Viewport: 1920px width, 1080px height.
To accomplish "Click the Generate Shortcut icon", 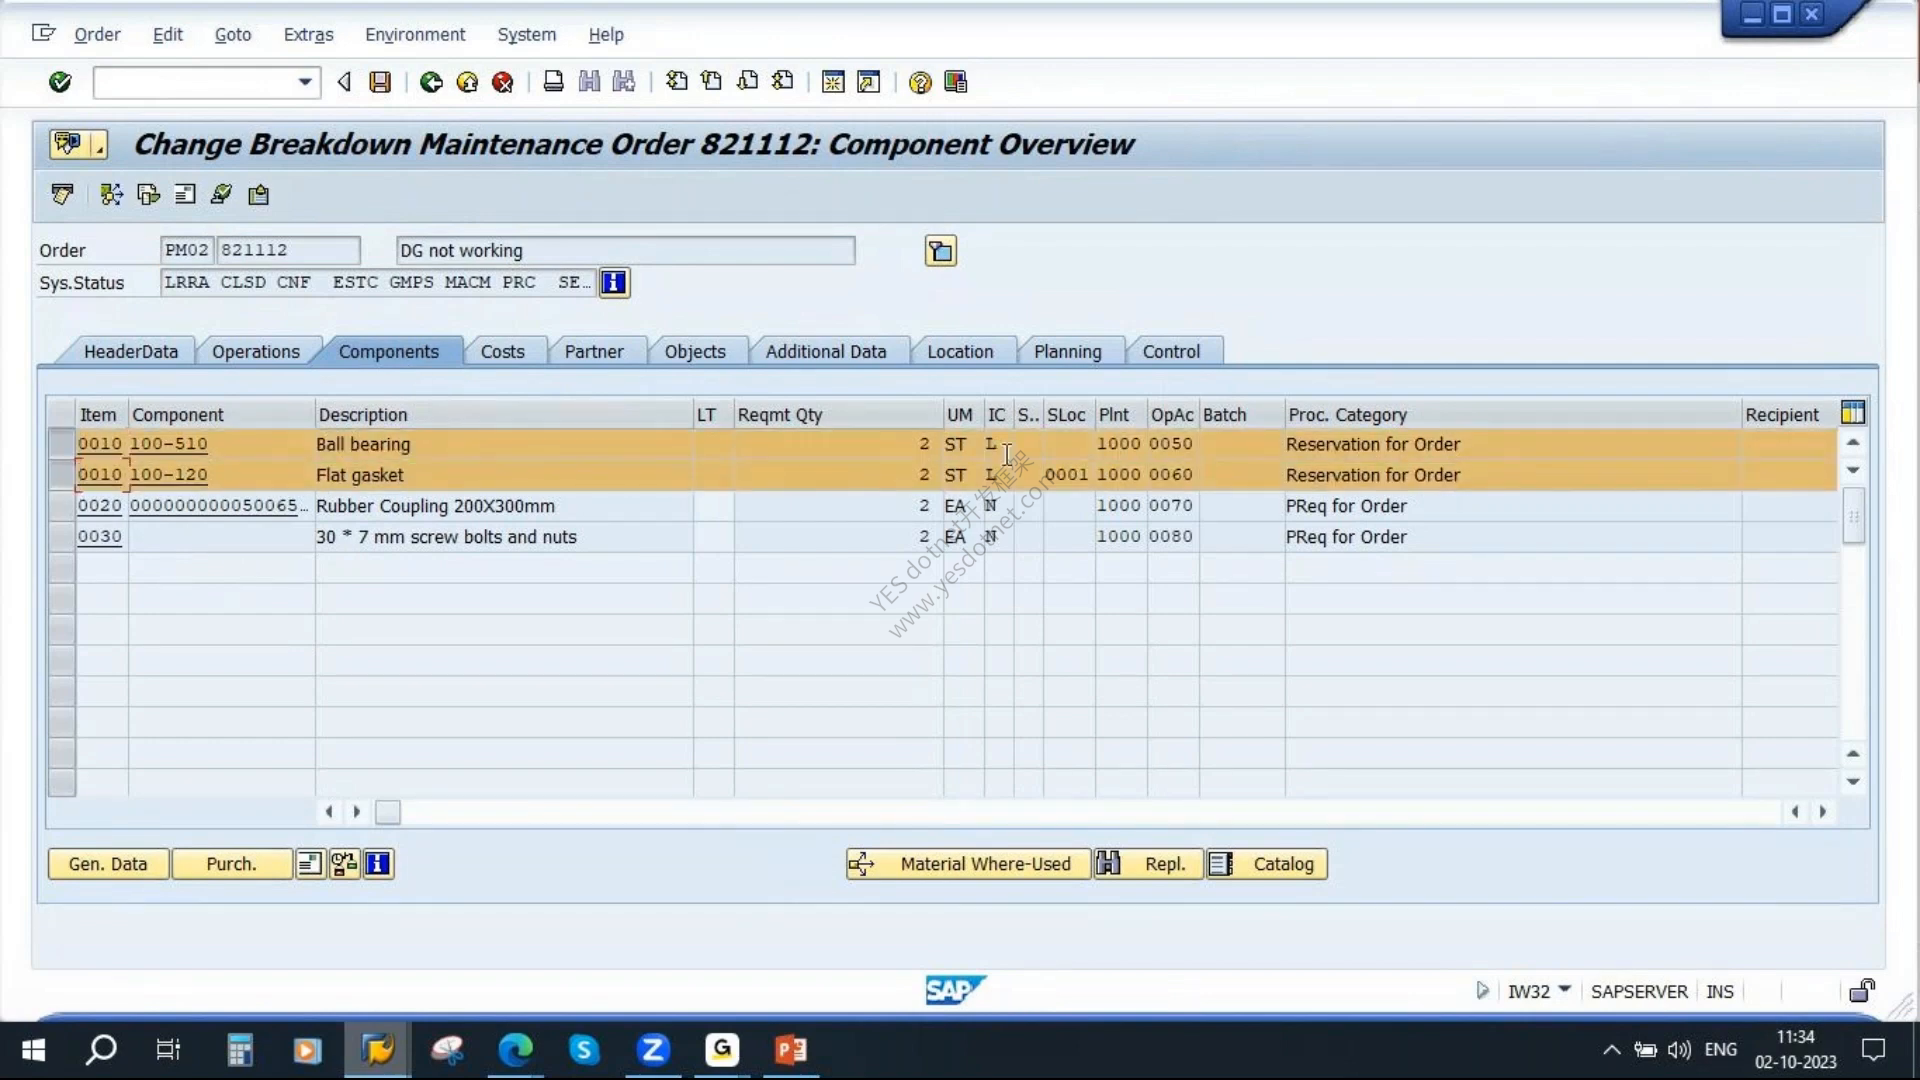I will [x=869, y=82].
